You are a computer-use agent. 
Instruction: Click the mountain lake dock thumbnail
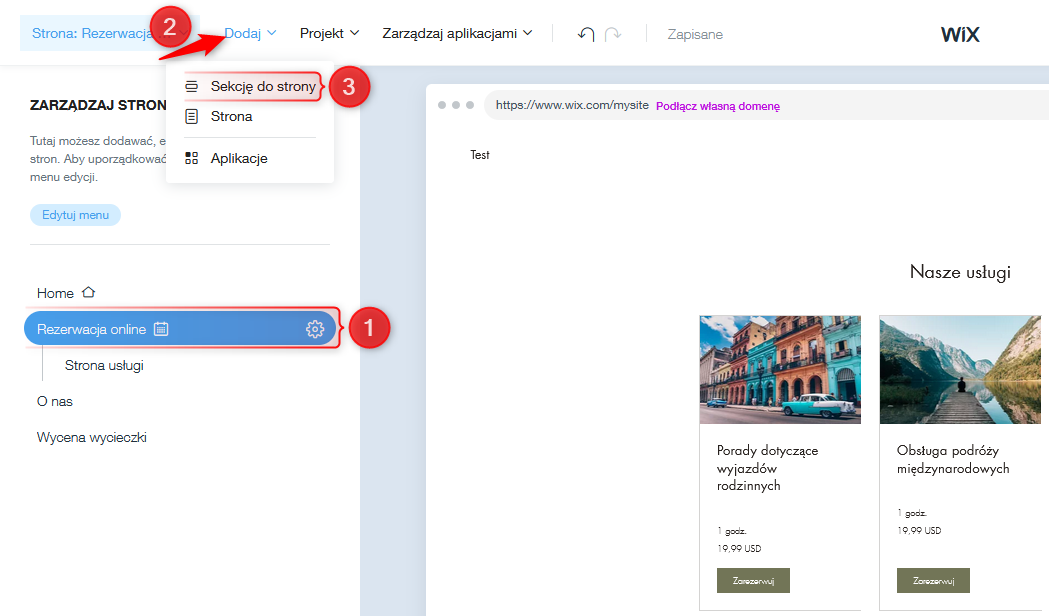click(960, 369)
